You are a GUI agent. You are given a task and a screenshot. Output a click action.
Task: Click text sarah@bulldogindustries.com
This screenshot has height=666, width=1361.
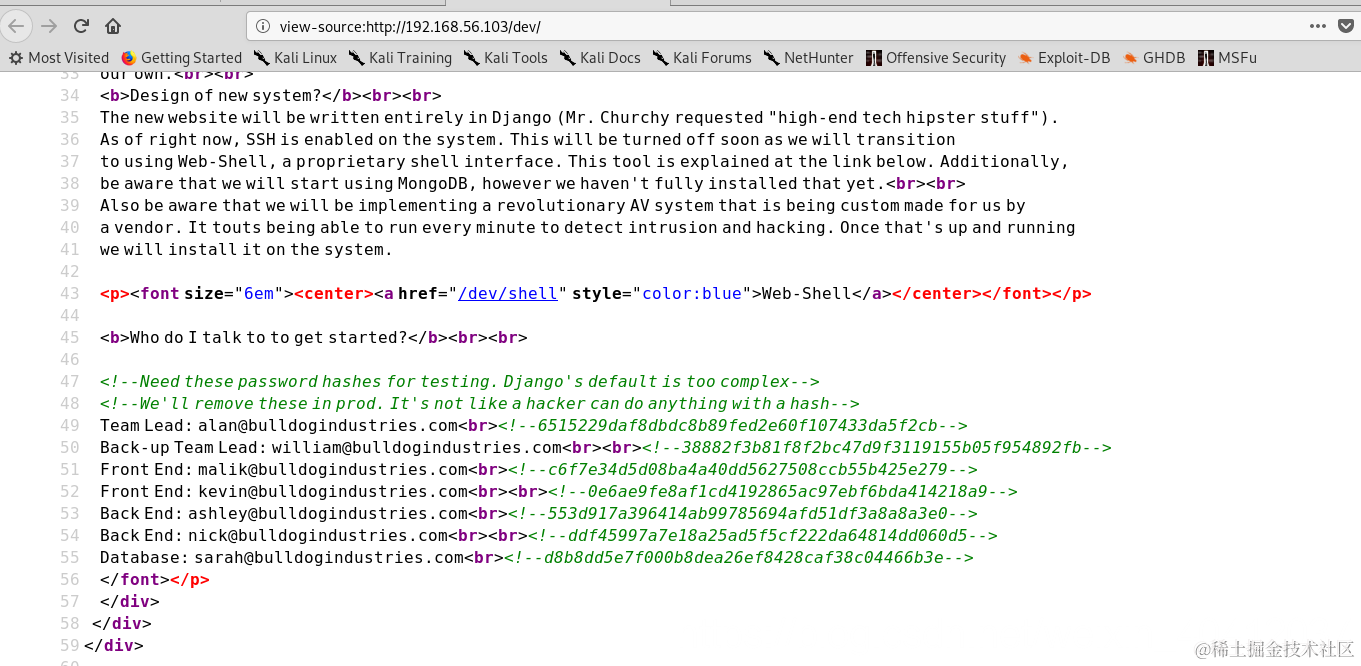(328, 557)
